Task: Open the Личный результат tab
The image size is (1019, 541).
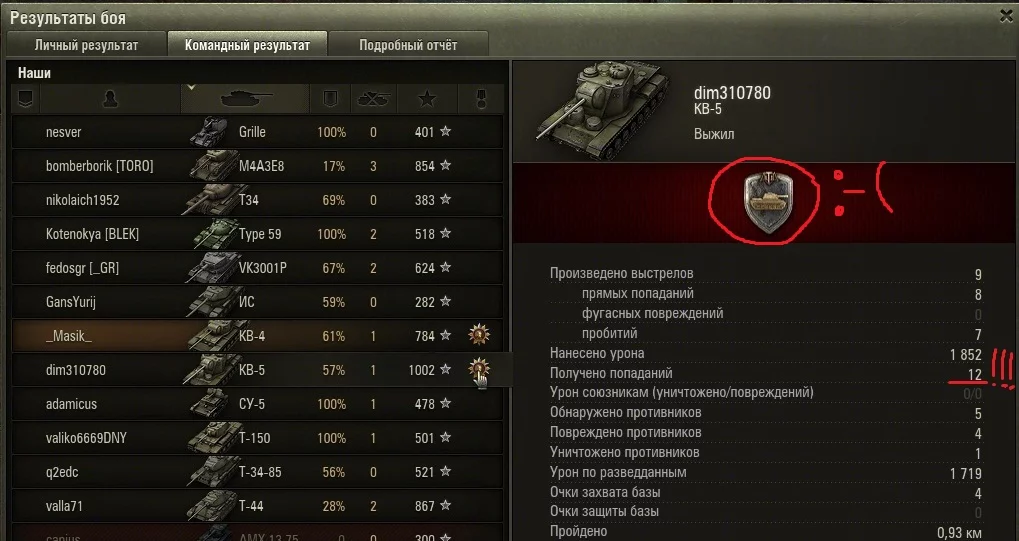Action: pyautogui.click(x=86, y=45)
